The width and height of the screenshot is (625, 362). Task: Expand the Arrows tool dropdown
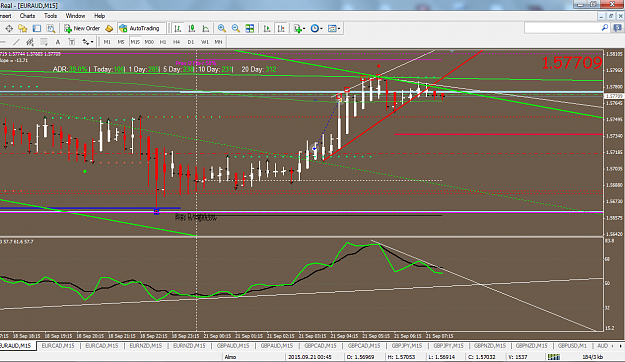pyautogui.click(x=92, y=42)
